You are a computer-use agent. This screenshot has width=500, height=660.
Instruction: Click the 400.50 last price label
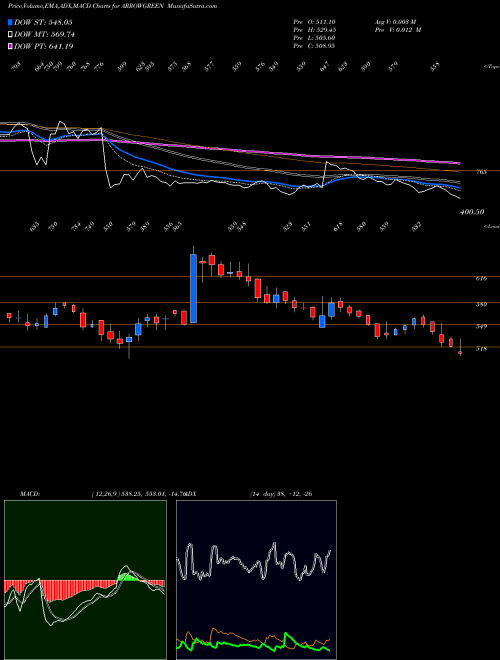point(472,212)
